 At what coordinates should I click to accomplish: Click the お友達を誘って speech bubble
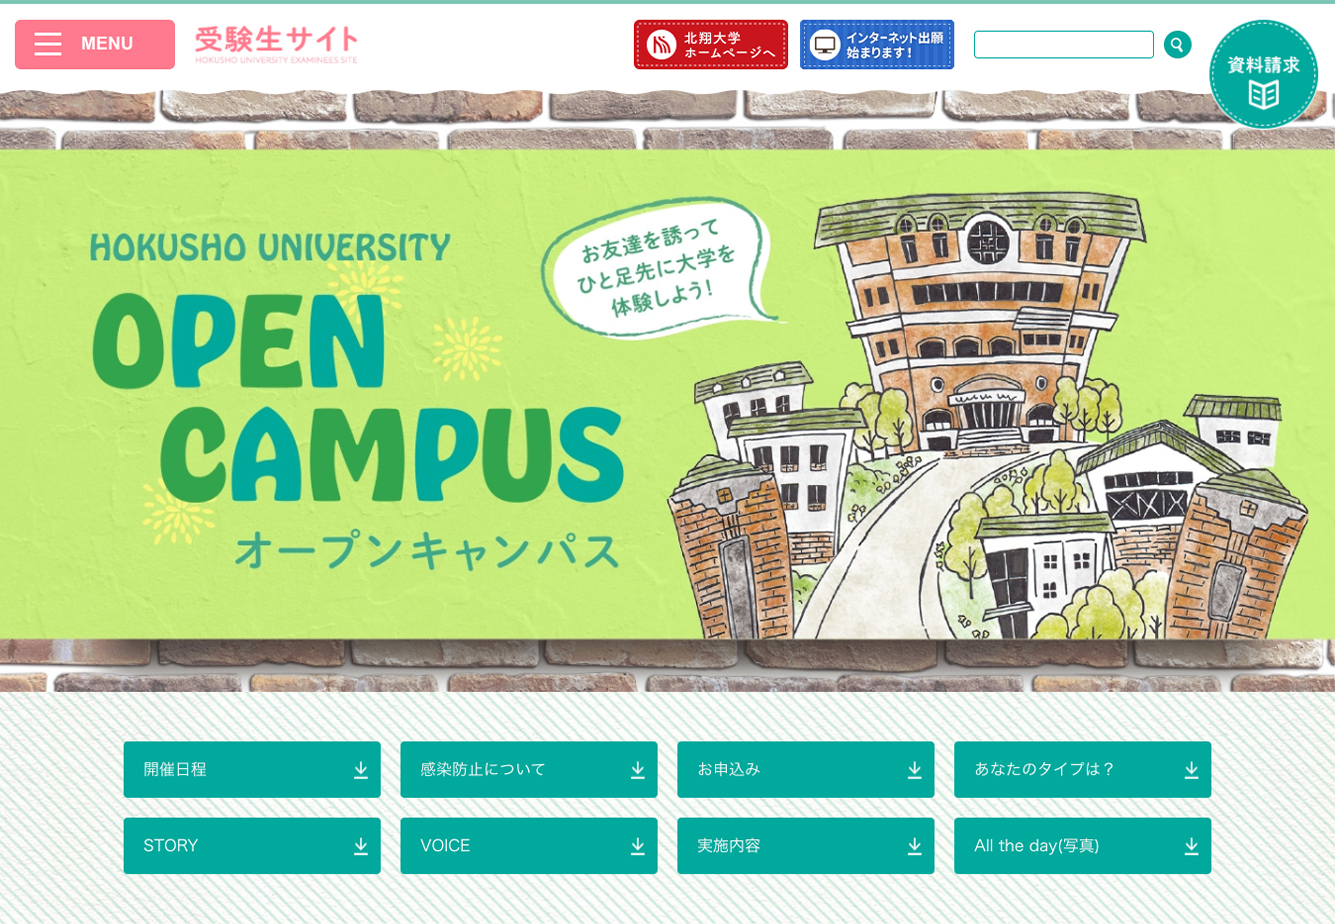662,270
